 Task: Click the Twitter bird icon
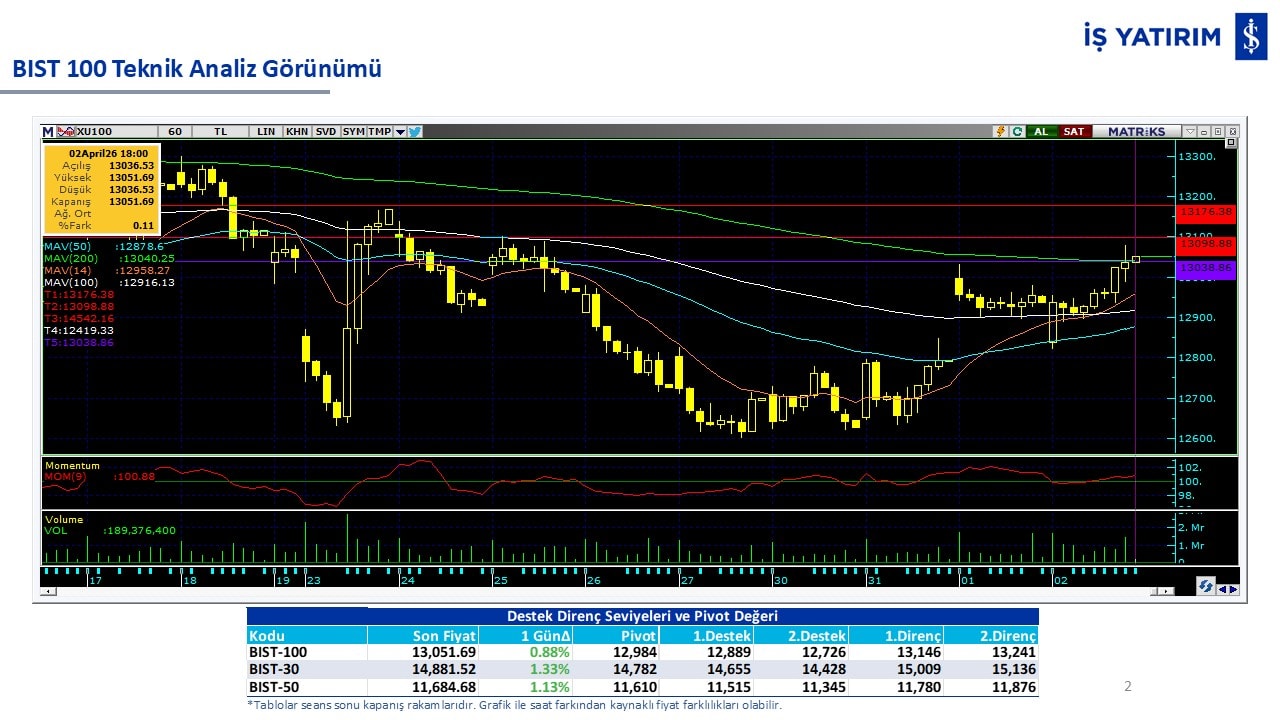tap(415, 131)
